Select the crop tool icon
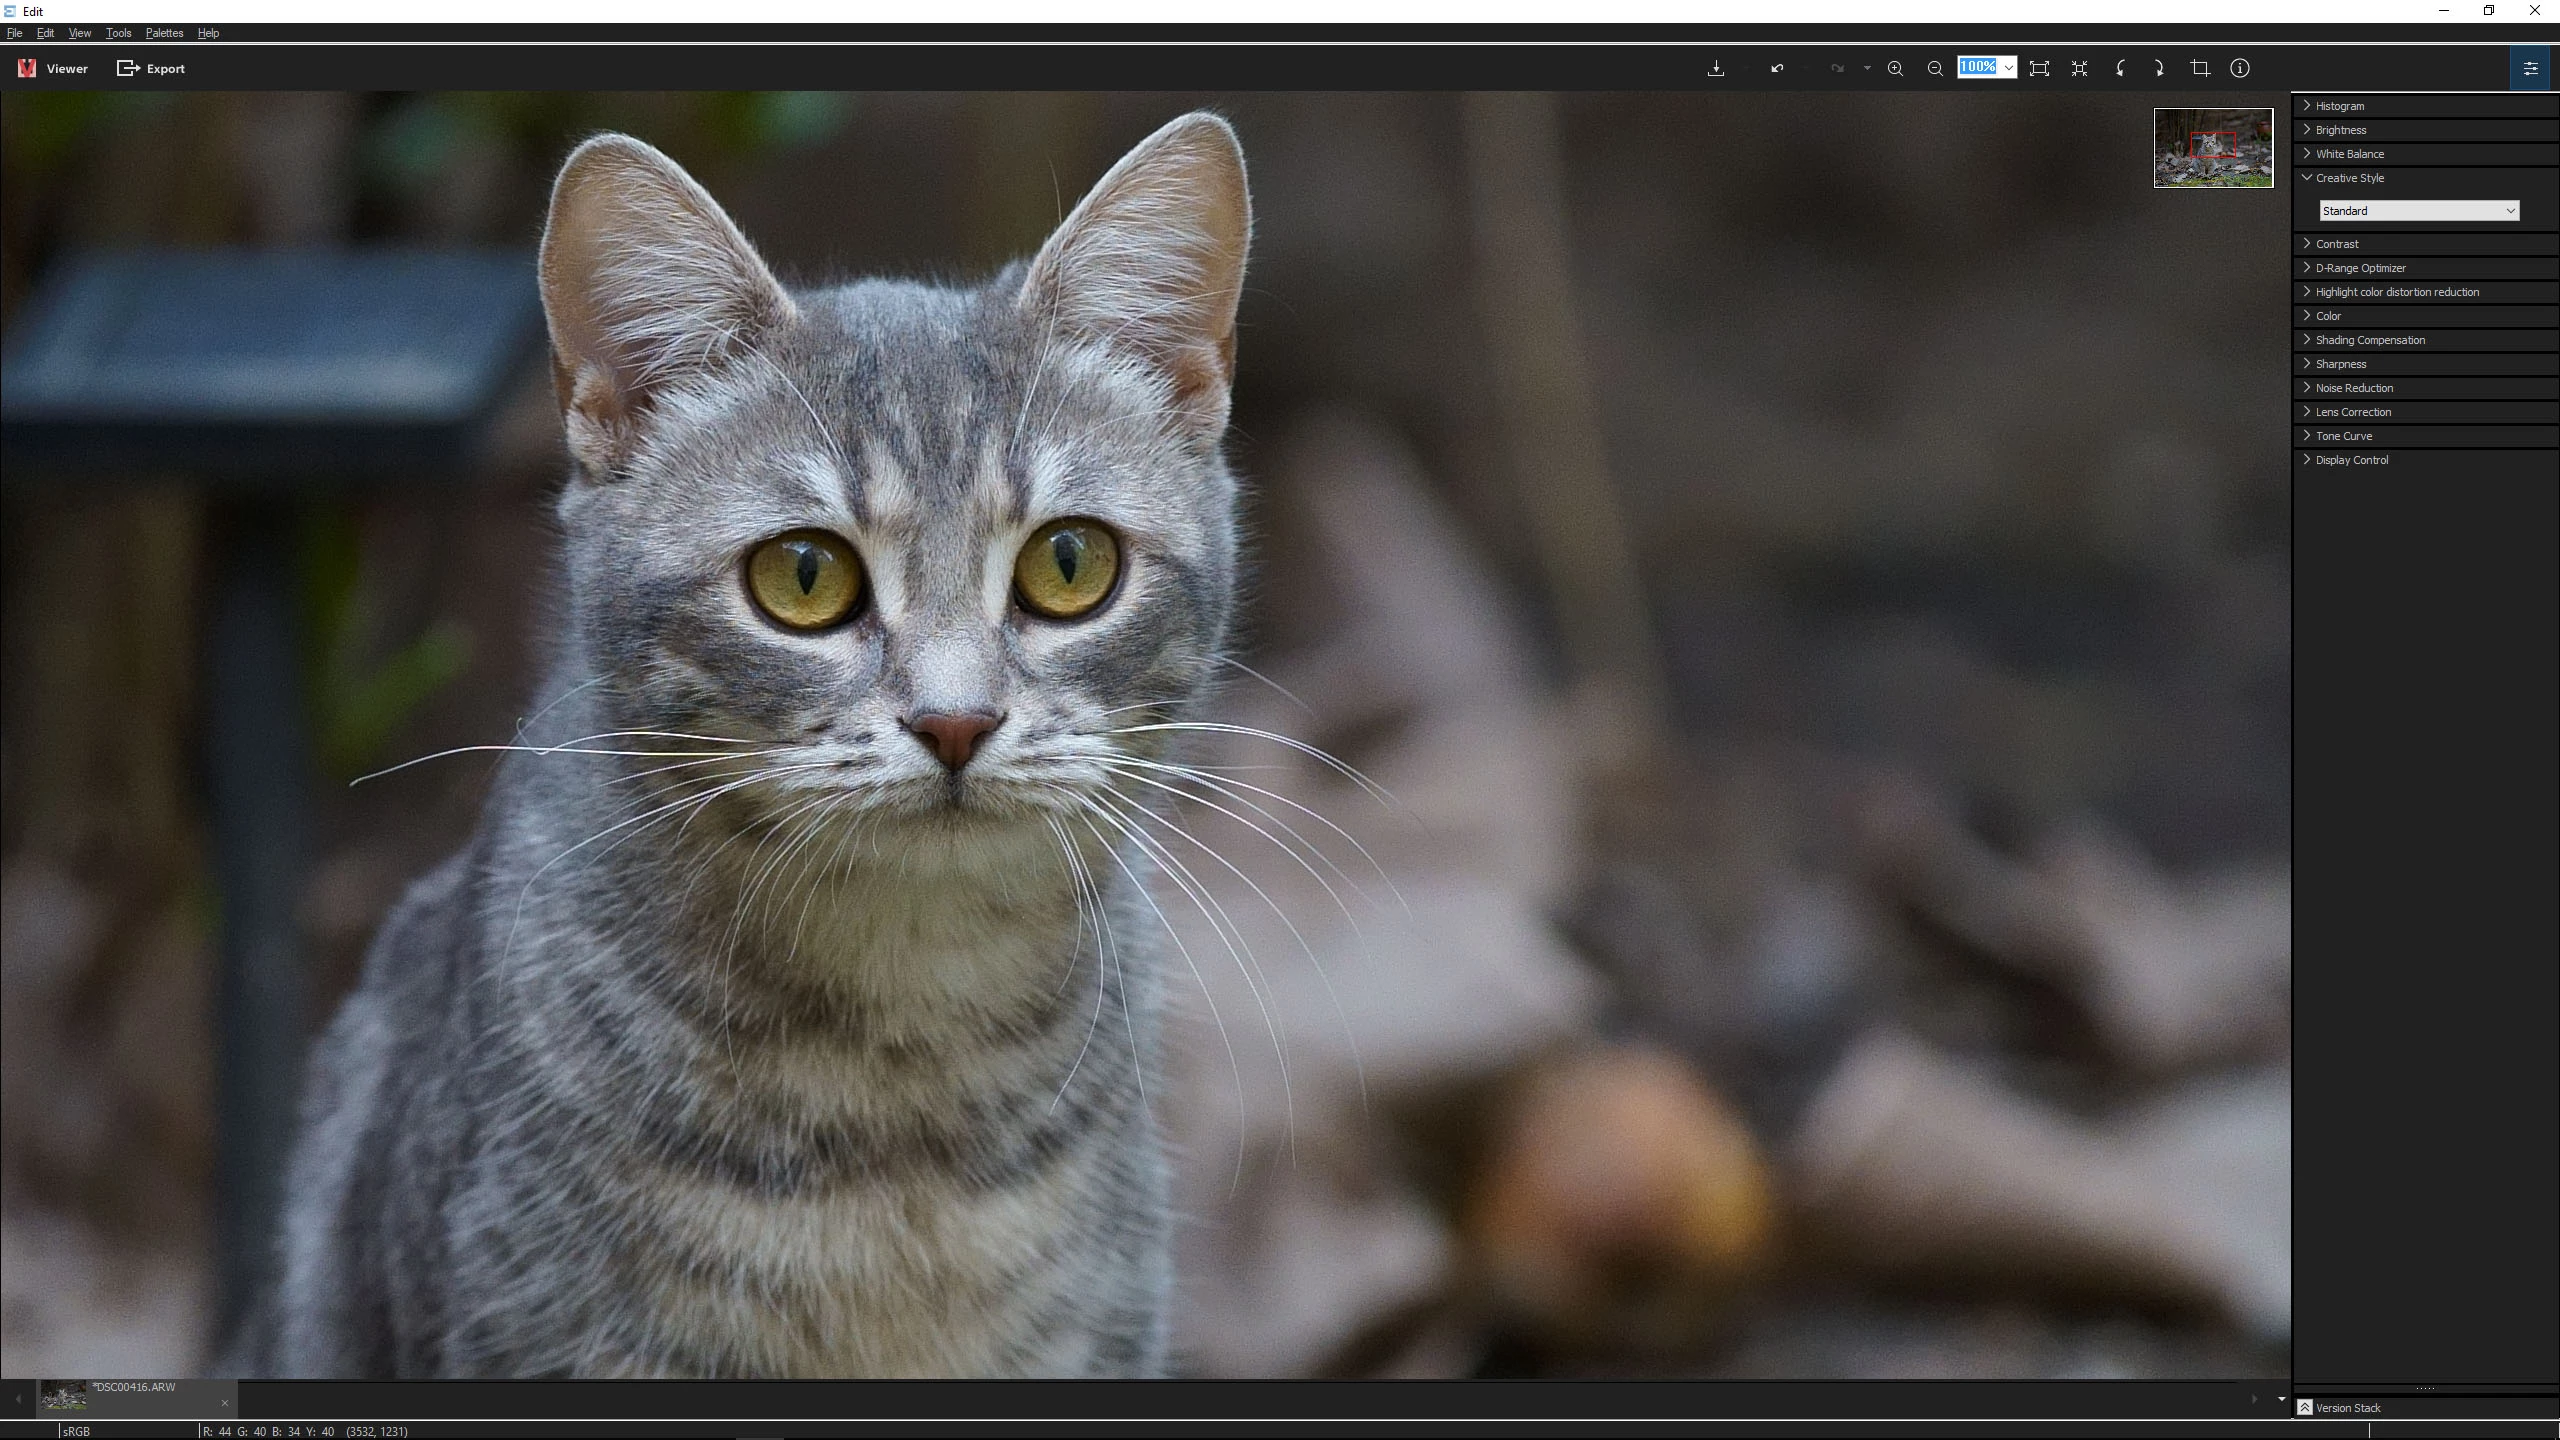2560x1440 pixels. click(x=2200, y=68)
